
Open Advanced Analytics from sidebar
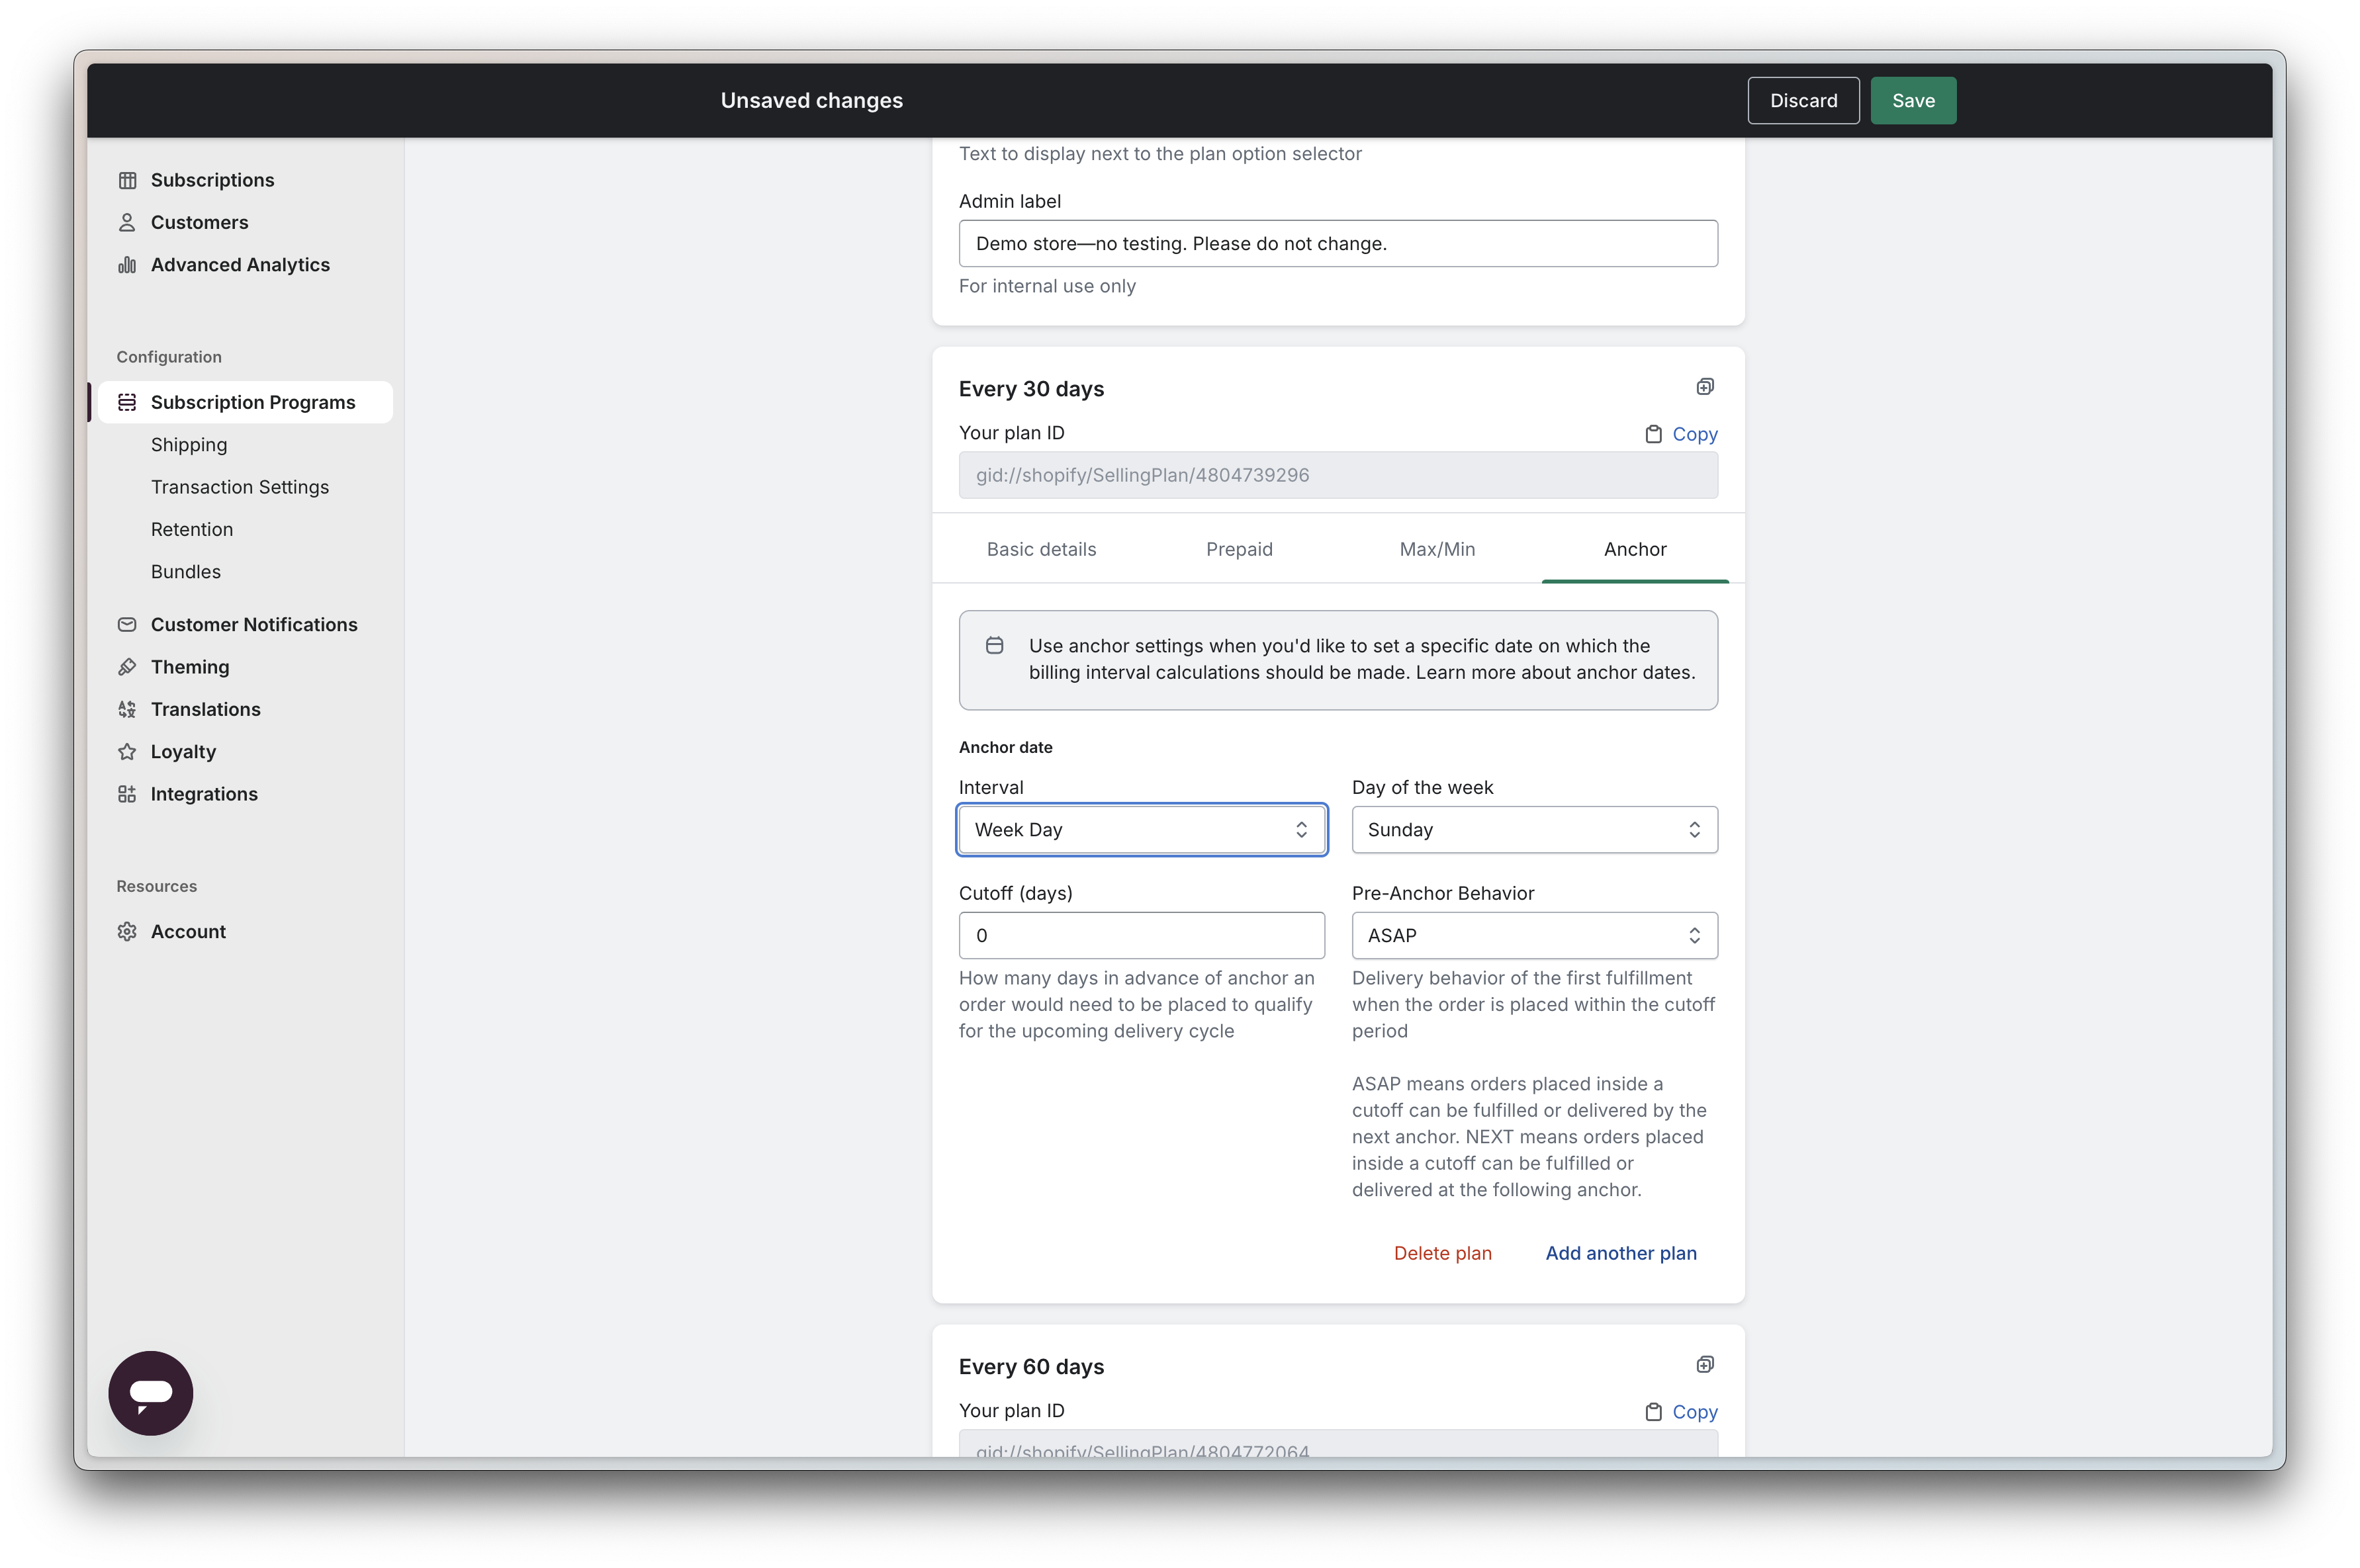tap(239, 265)
